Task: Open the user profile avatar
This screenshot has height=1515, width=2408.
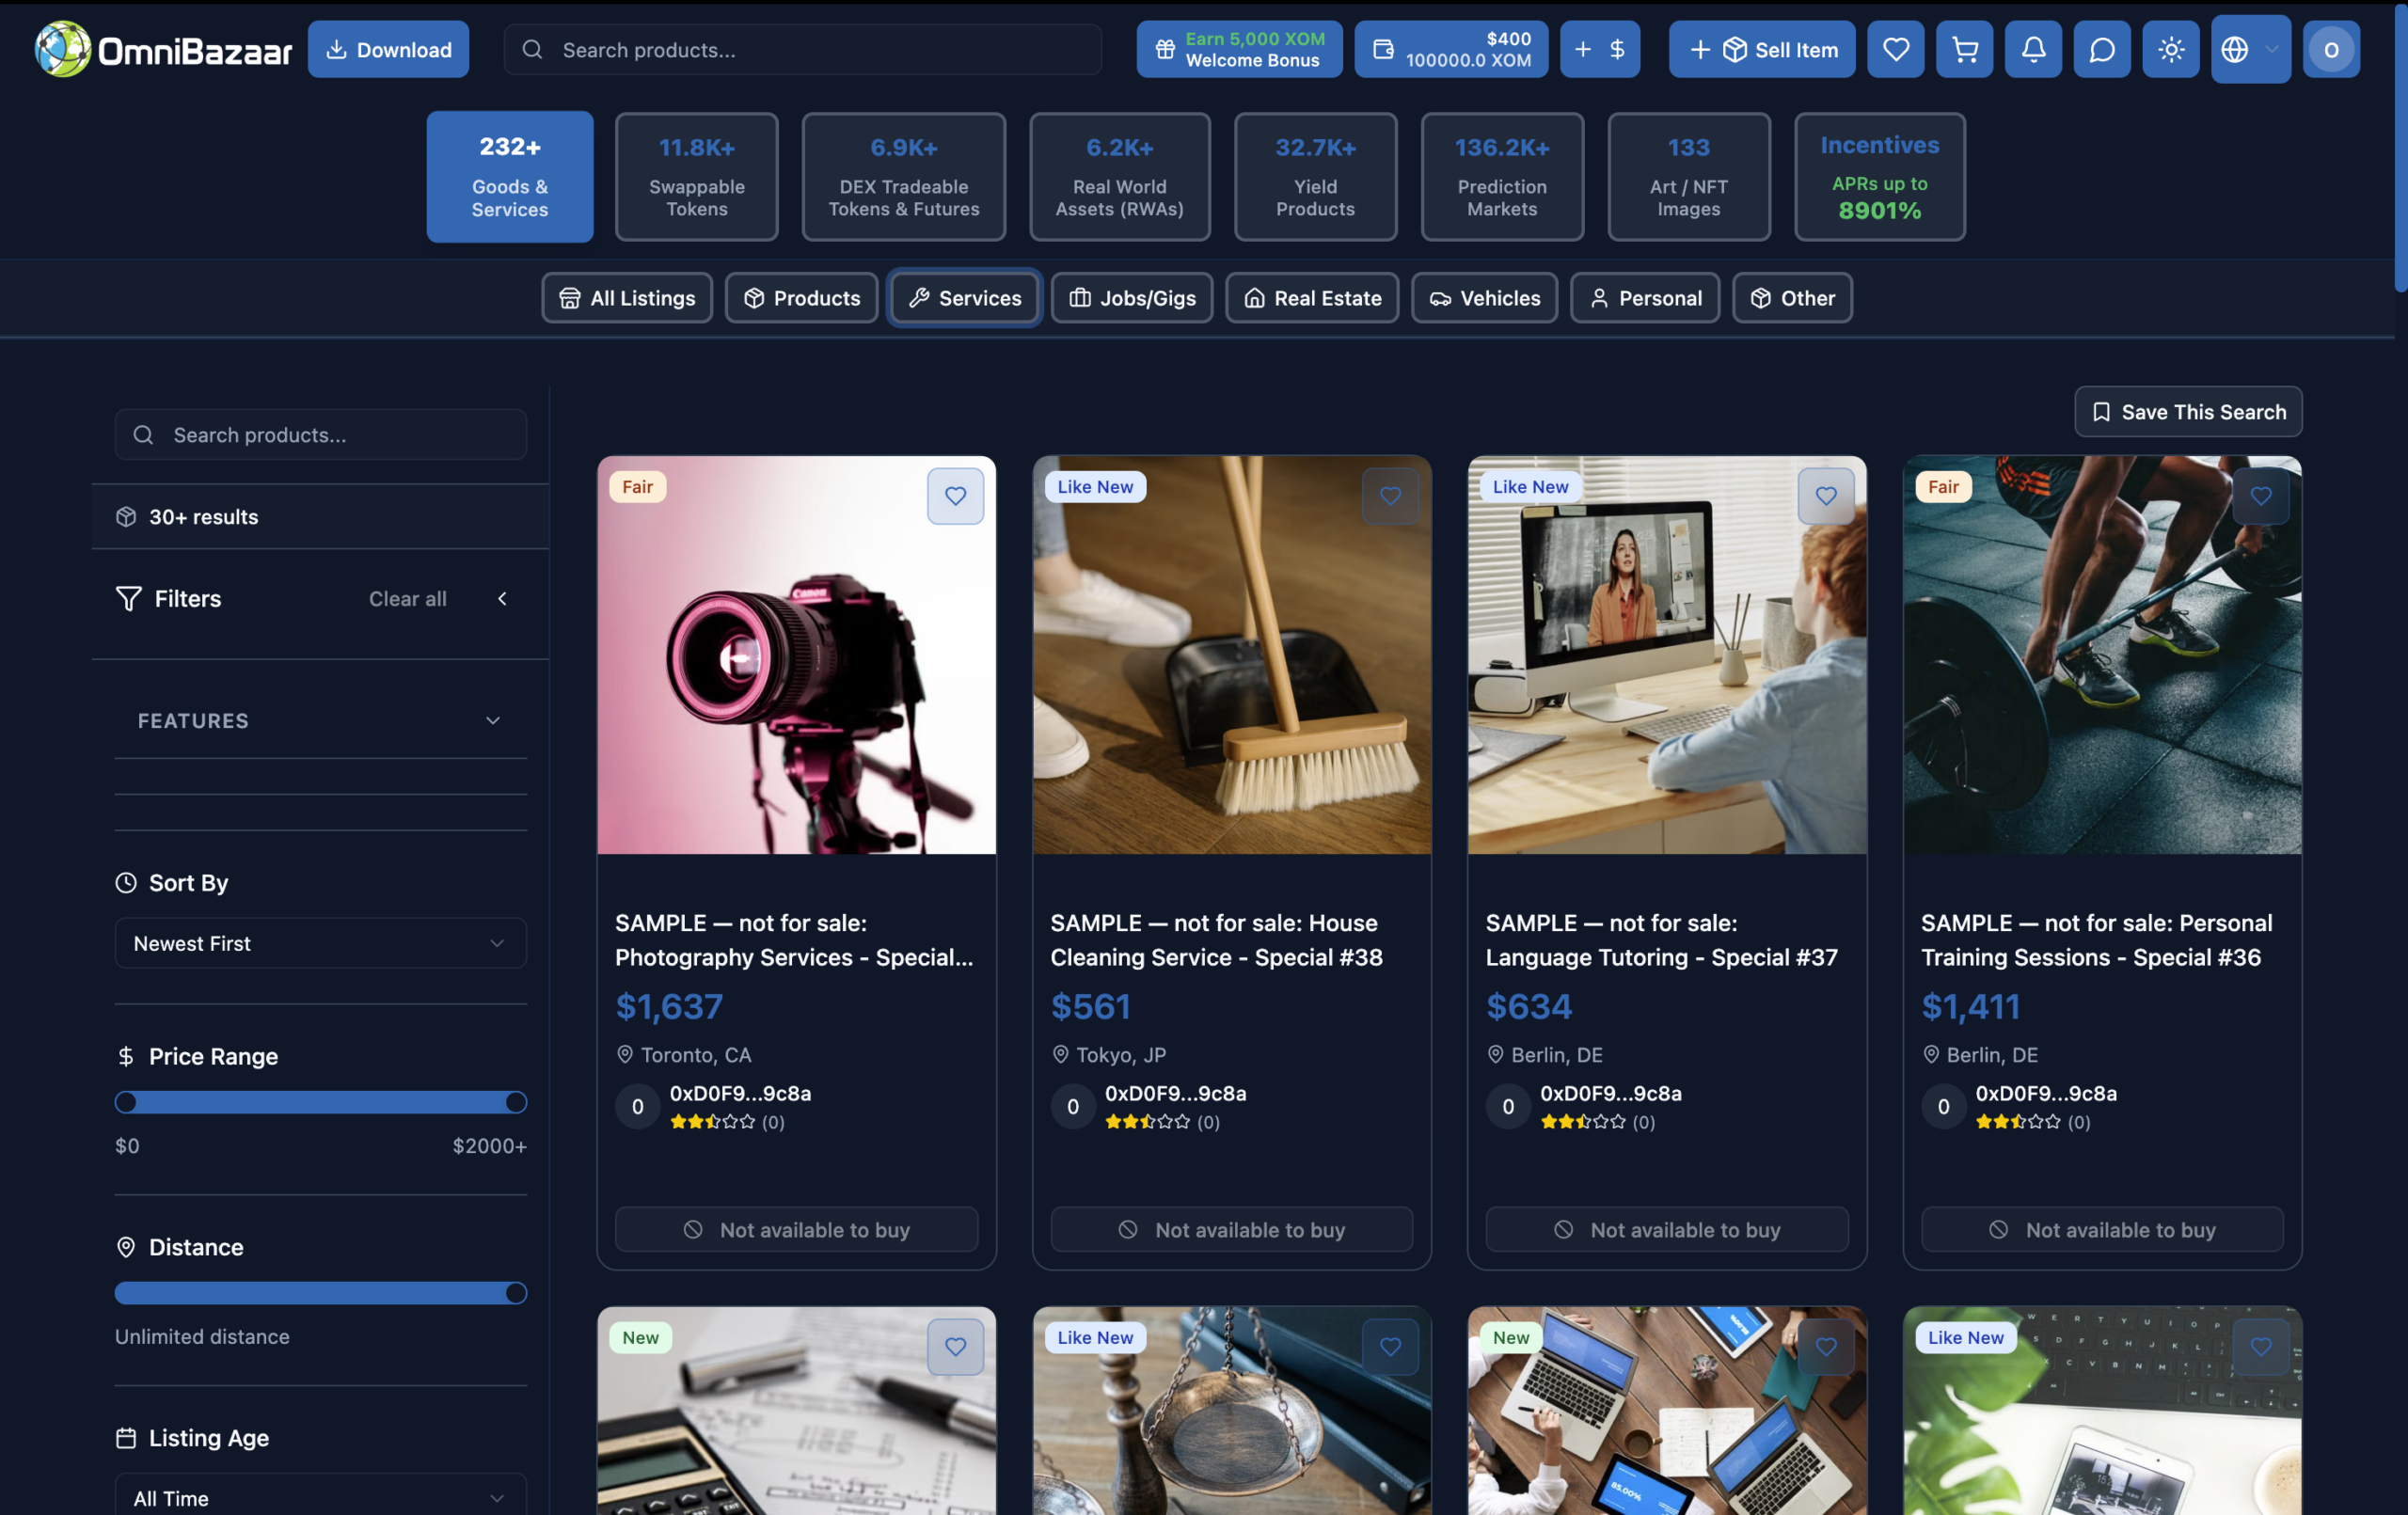Action: (x=2331, y=49)
